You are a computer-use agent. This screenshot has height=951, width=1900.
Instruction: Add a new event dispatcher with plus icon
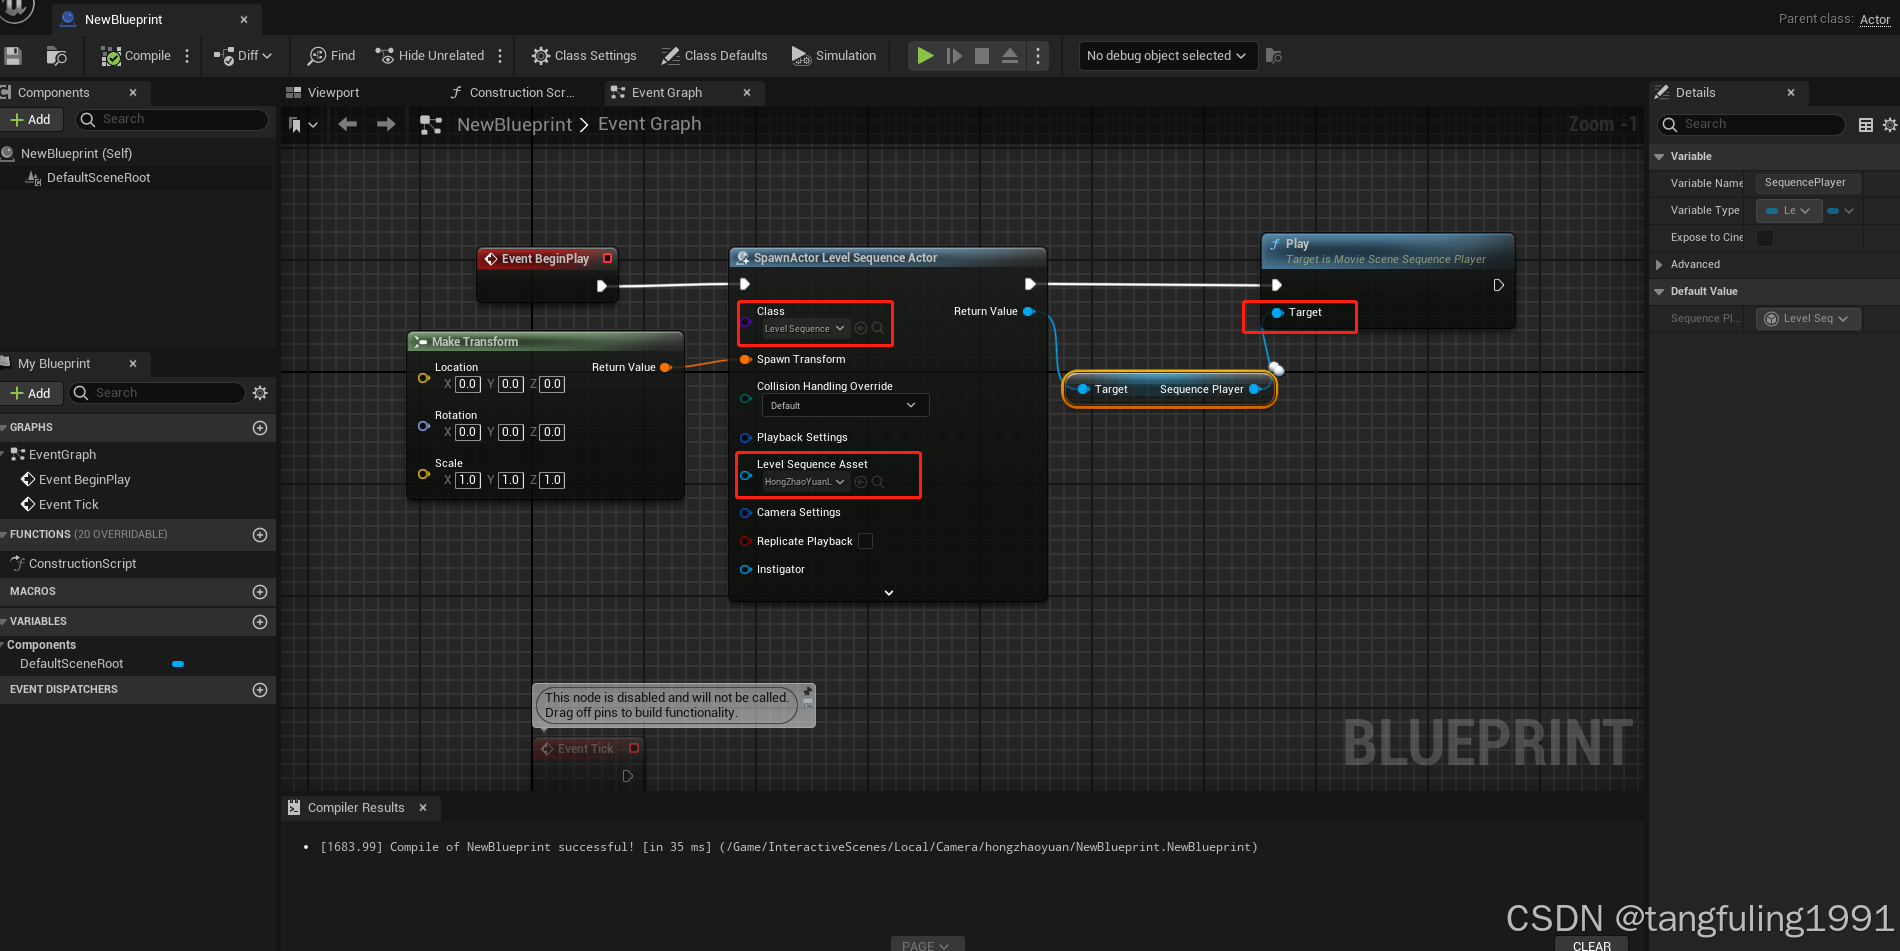(x=260, y=690)
